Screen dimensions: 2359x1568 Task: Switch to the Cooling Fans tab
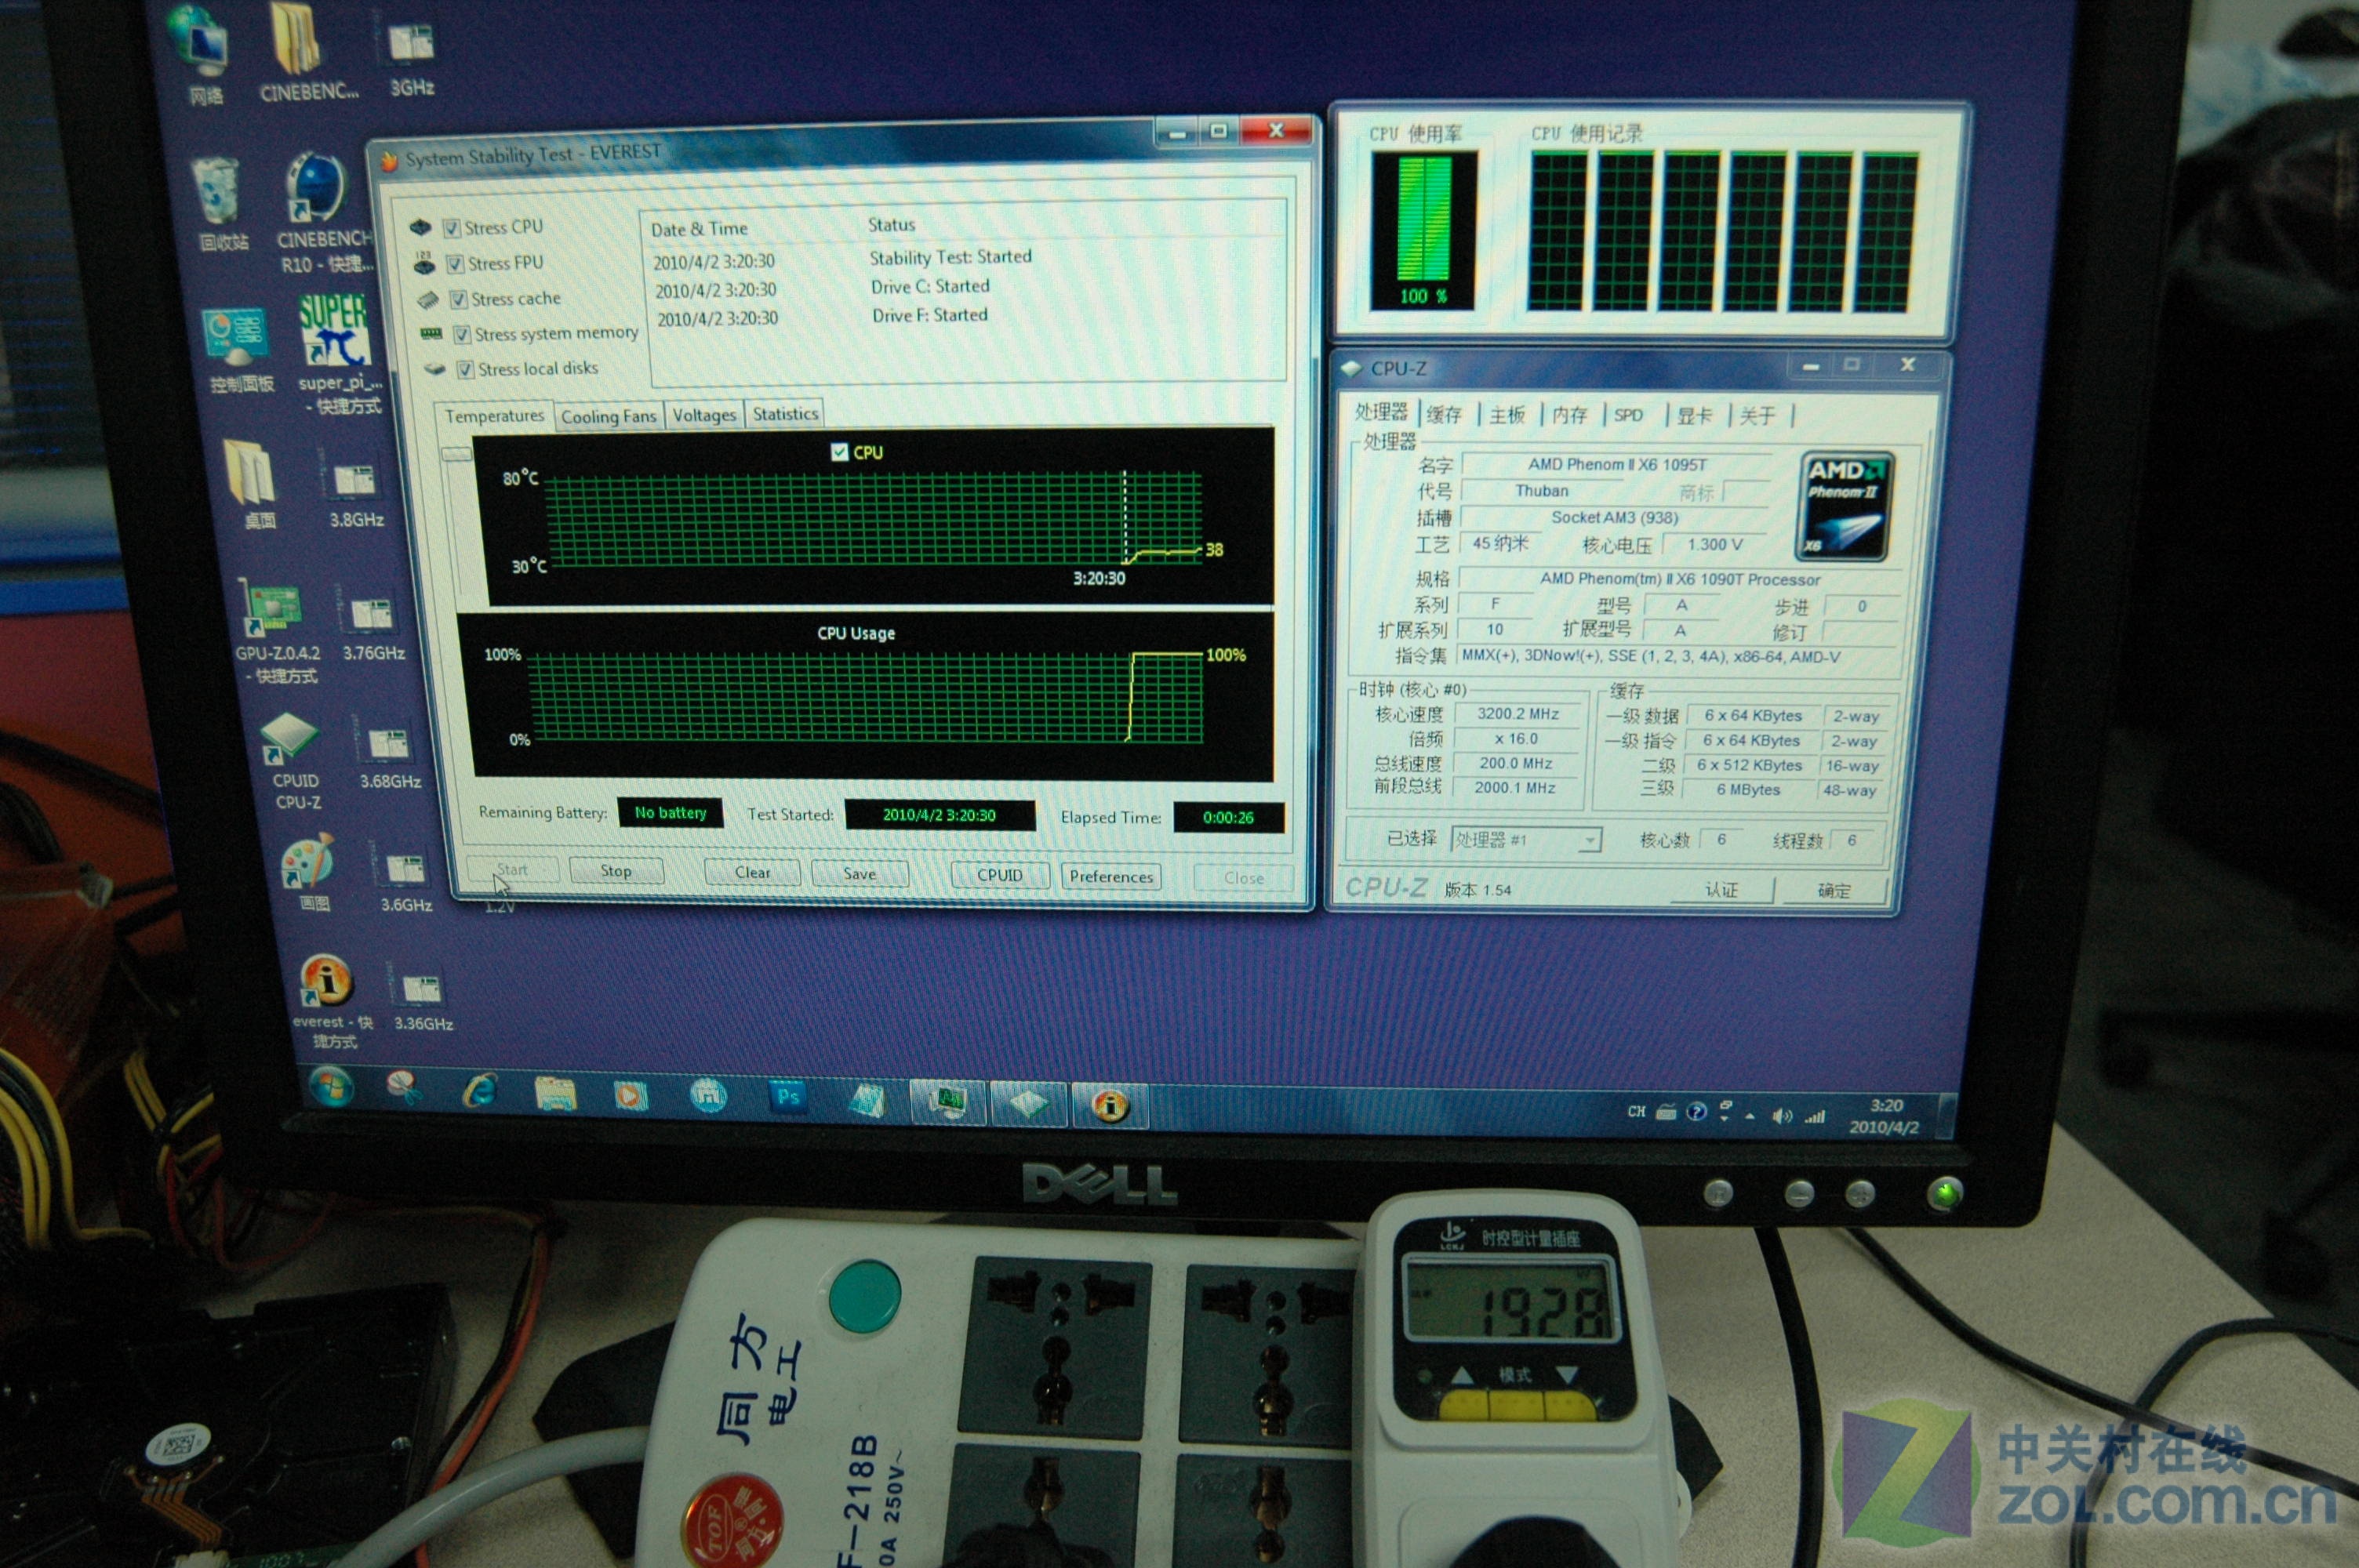(x=608, y=417)
